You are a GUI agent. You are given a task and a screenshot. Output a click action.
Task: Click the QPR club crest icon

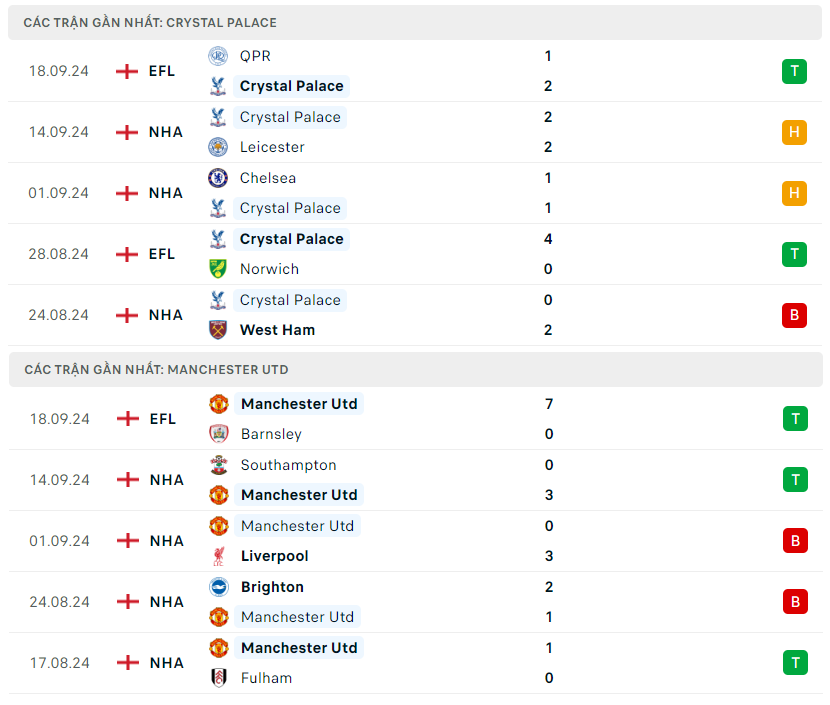point(217,56)
